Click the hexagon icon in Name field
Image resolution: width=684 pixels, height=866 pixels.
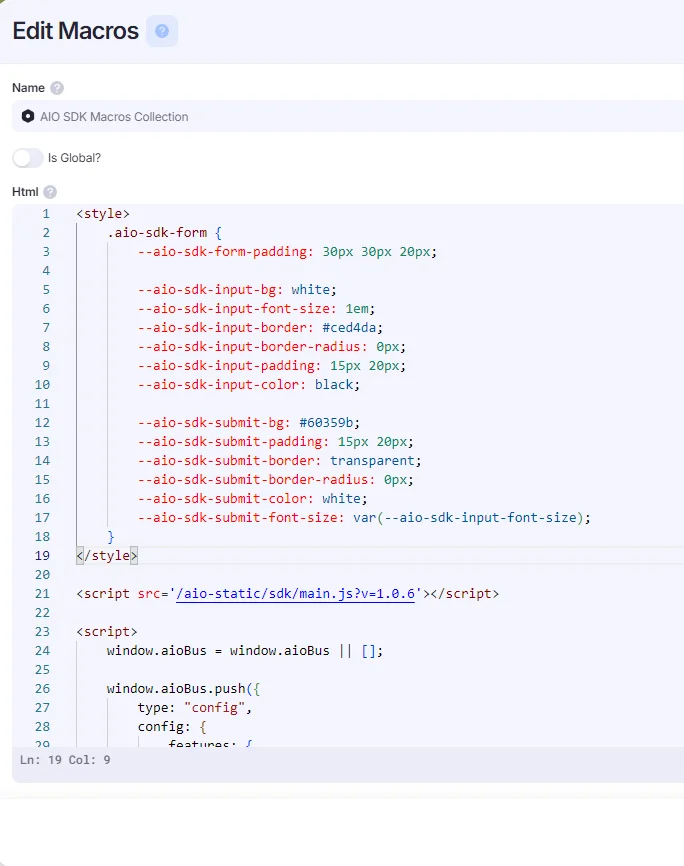[28, 116]
